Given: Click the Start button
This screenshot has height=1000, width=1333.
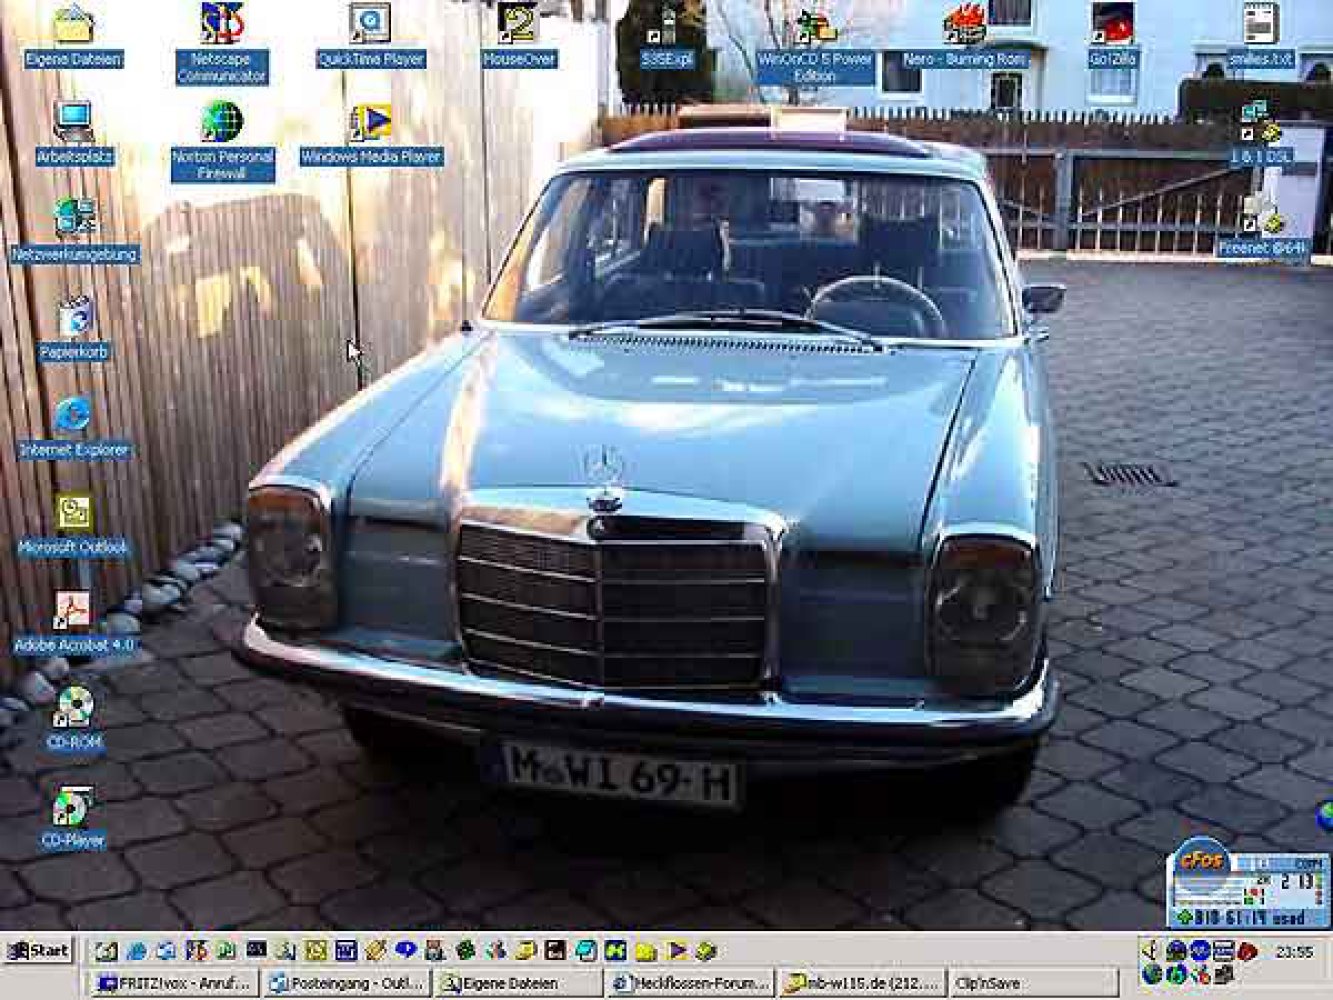Looking at the screenshot, I should tap(38, 950).
